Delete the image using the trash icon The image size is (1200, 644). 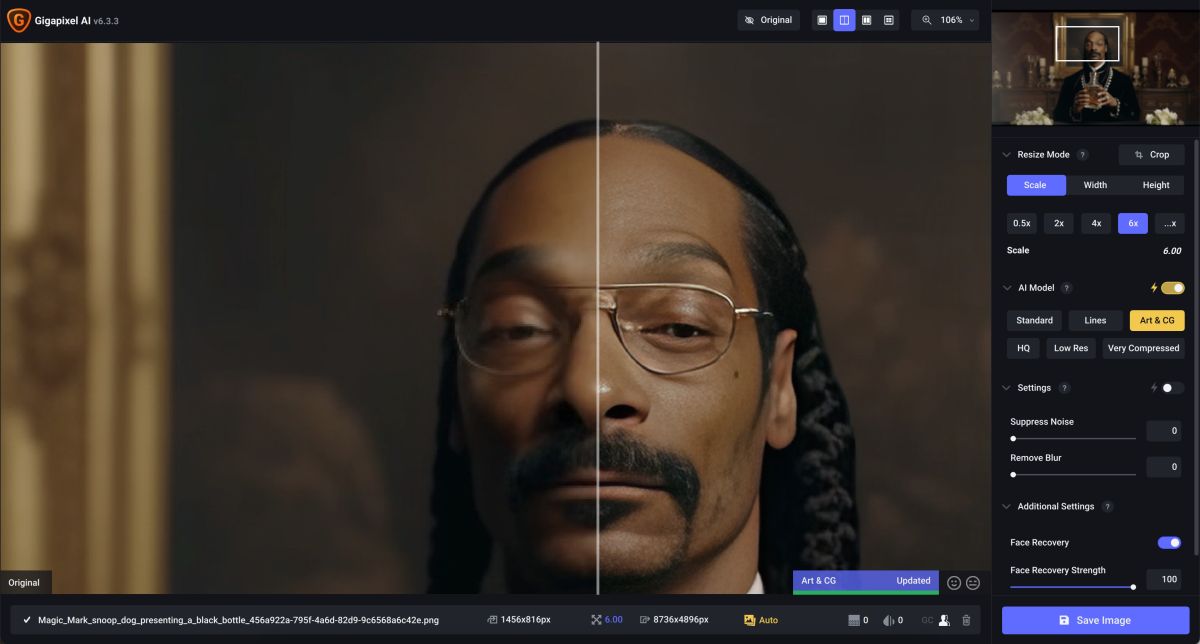click(x=966, y=620)
